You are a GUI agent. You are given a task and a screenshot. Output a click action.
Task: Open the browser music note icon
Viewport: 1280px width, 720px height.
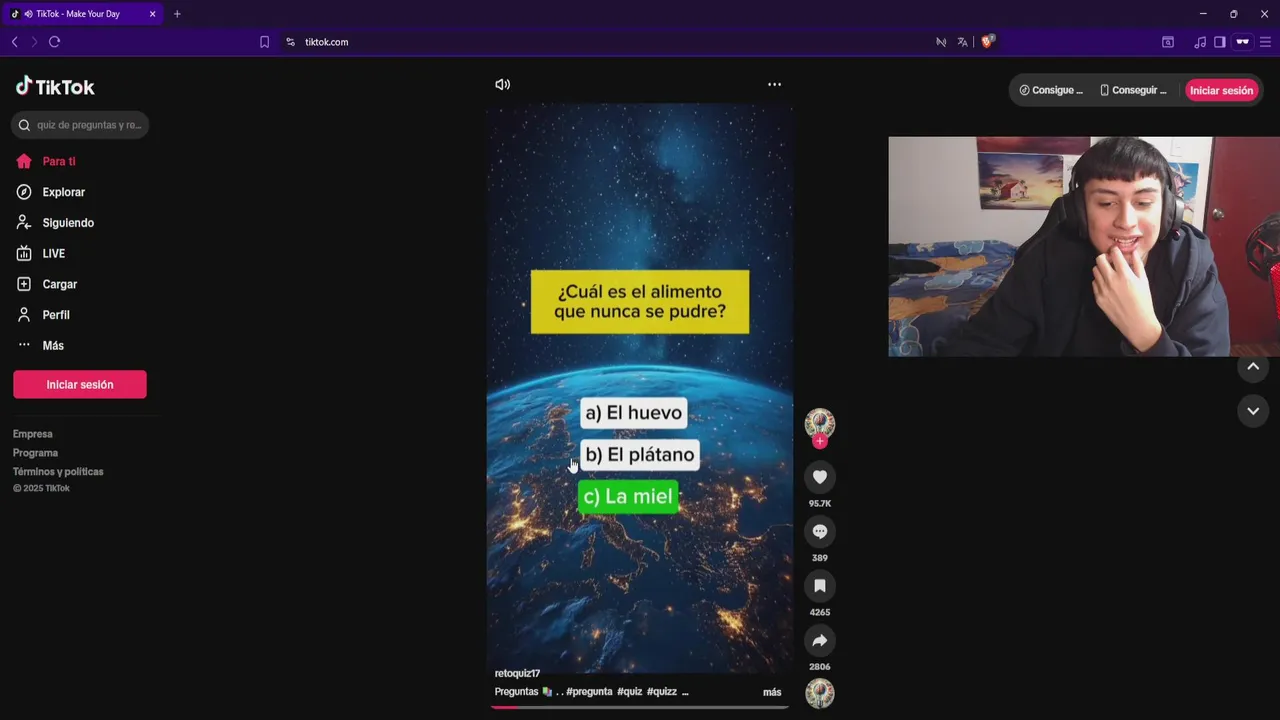click(1200, 42)
